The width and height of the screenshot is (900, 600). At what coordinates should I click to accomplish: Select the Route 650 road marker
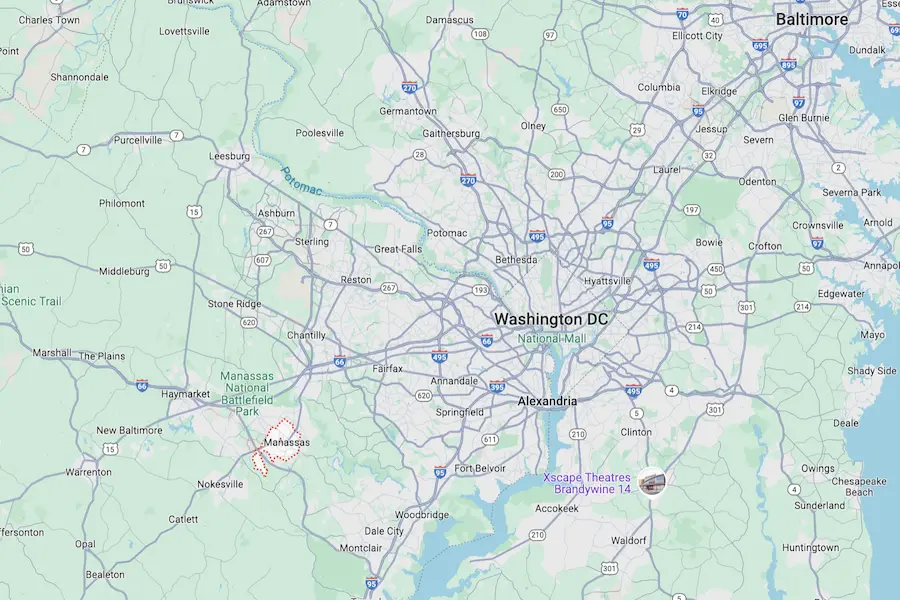pos(560,110)
